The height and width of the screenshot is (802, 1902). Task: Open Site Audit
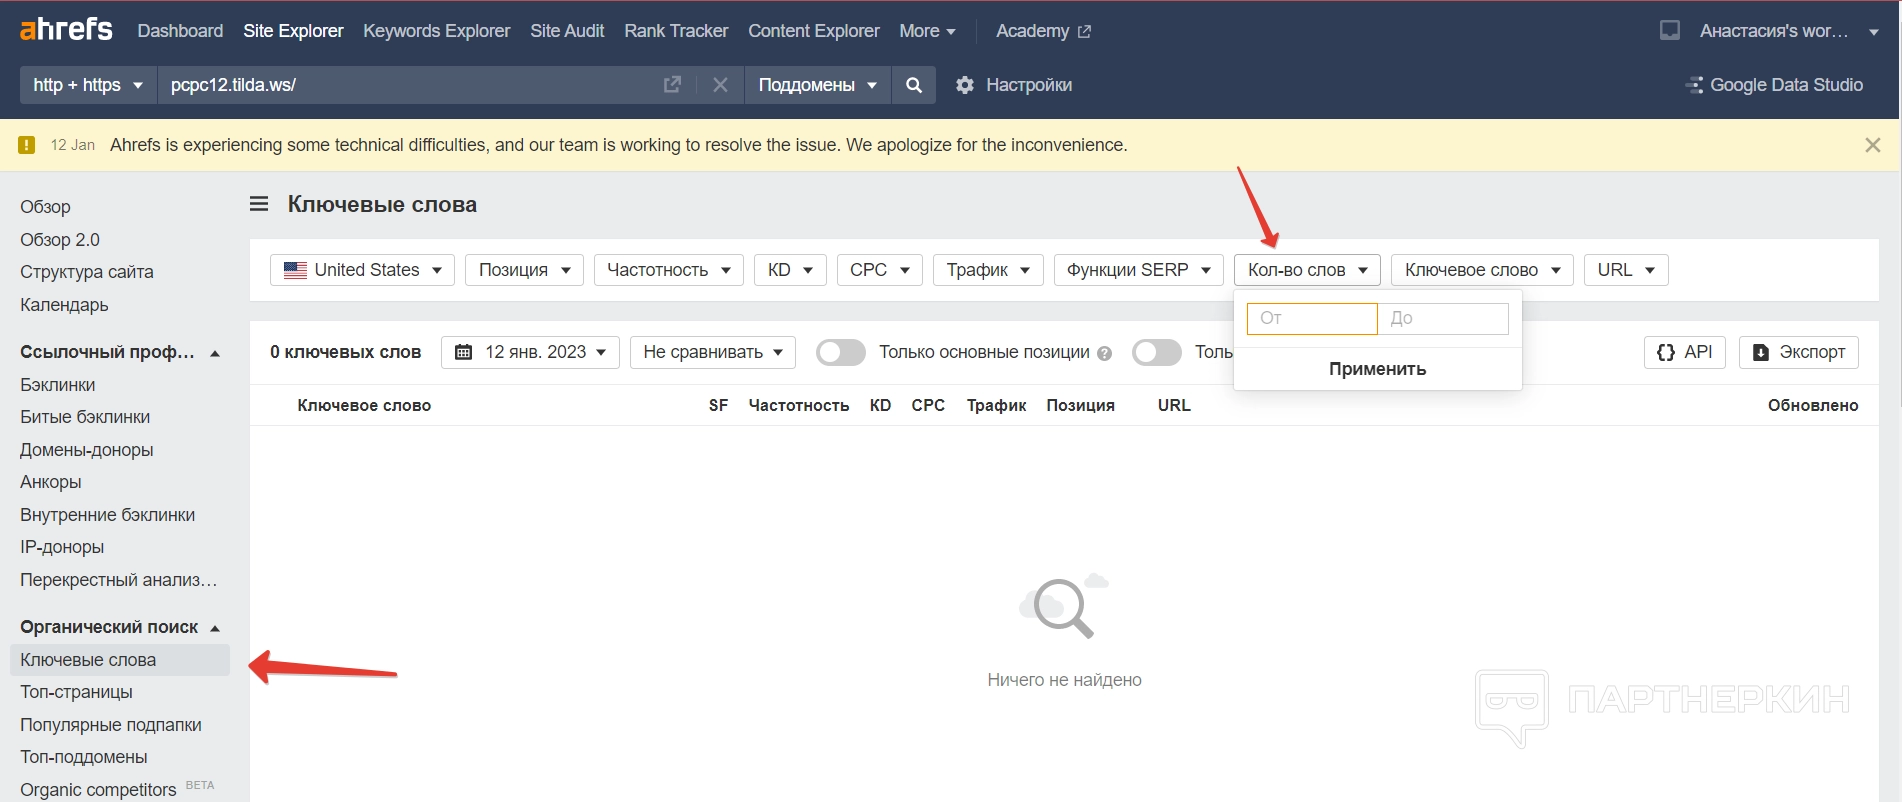click(567, 31)
